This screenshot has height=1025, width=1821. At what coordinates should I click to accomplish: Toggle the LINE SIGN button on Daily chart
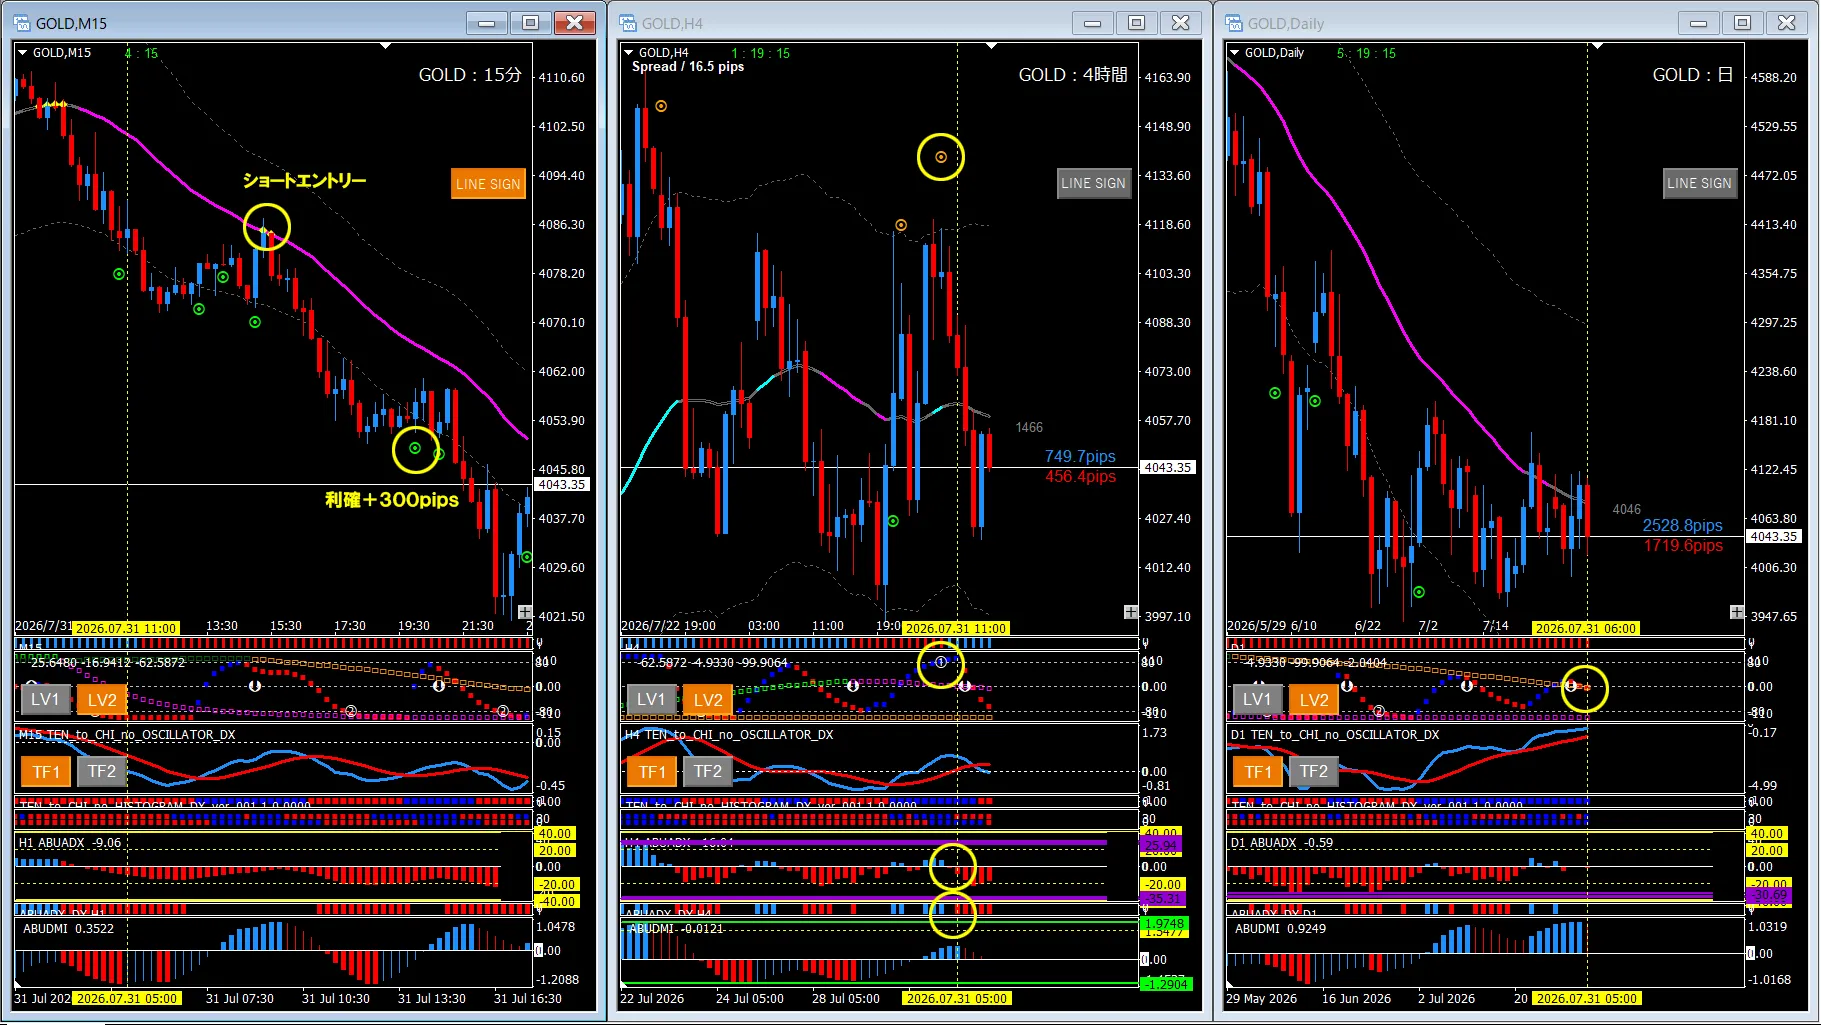(x=1699, y=183)
